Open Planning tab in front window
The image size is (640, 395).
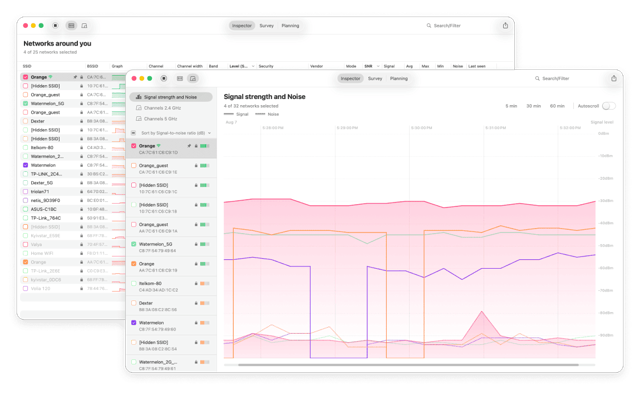click(399, 78)
